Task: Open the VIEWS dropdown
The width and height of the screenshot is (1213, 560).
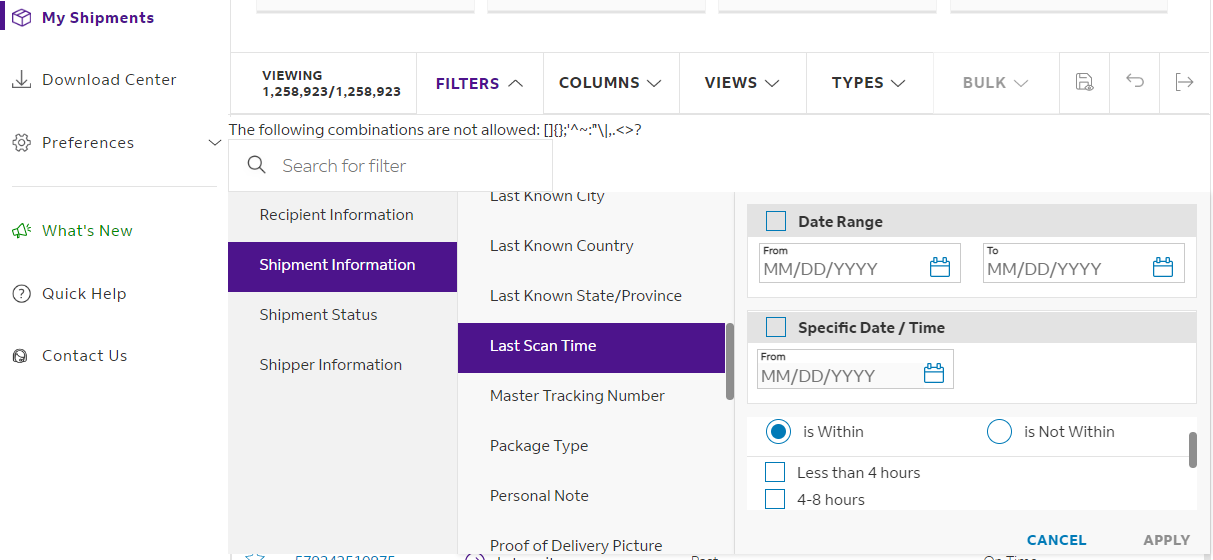Action: click(x=743, y=83)
